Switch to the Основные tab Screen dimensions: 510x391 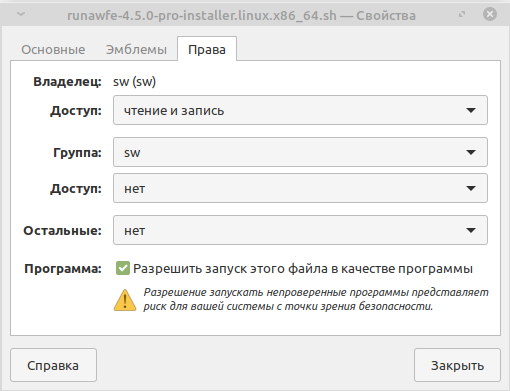[53, 49]
